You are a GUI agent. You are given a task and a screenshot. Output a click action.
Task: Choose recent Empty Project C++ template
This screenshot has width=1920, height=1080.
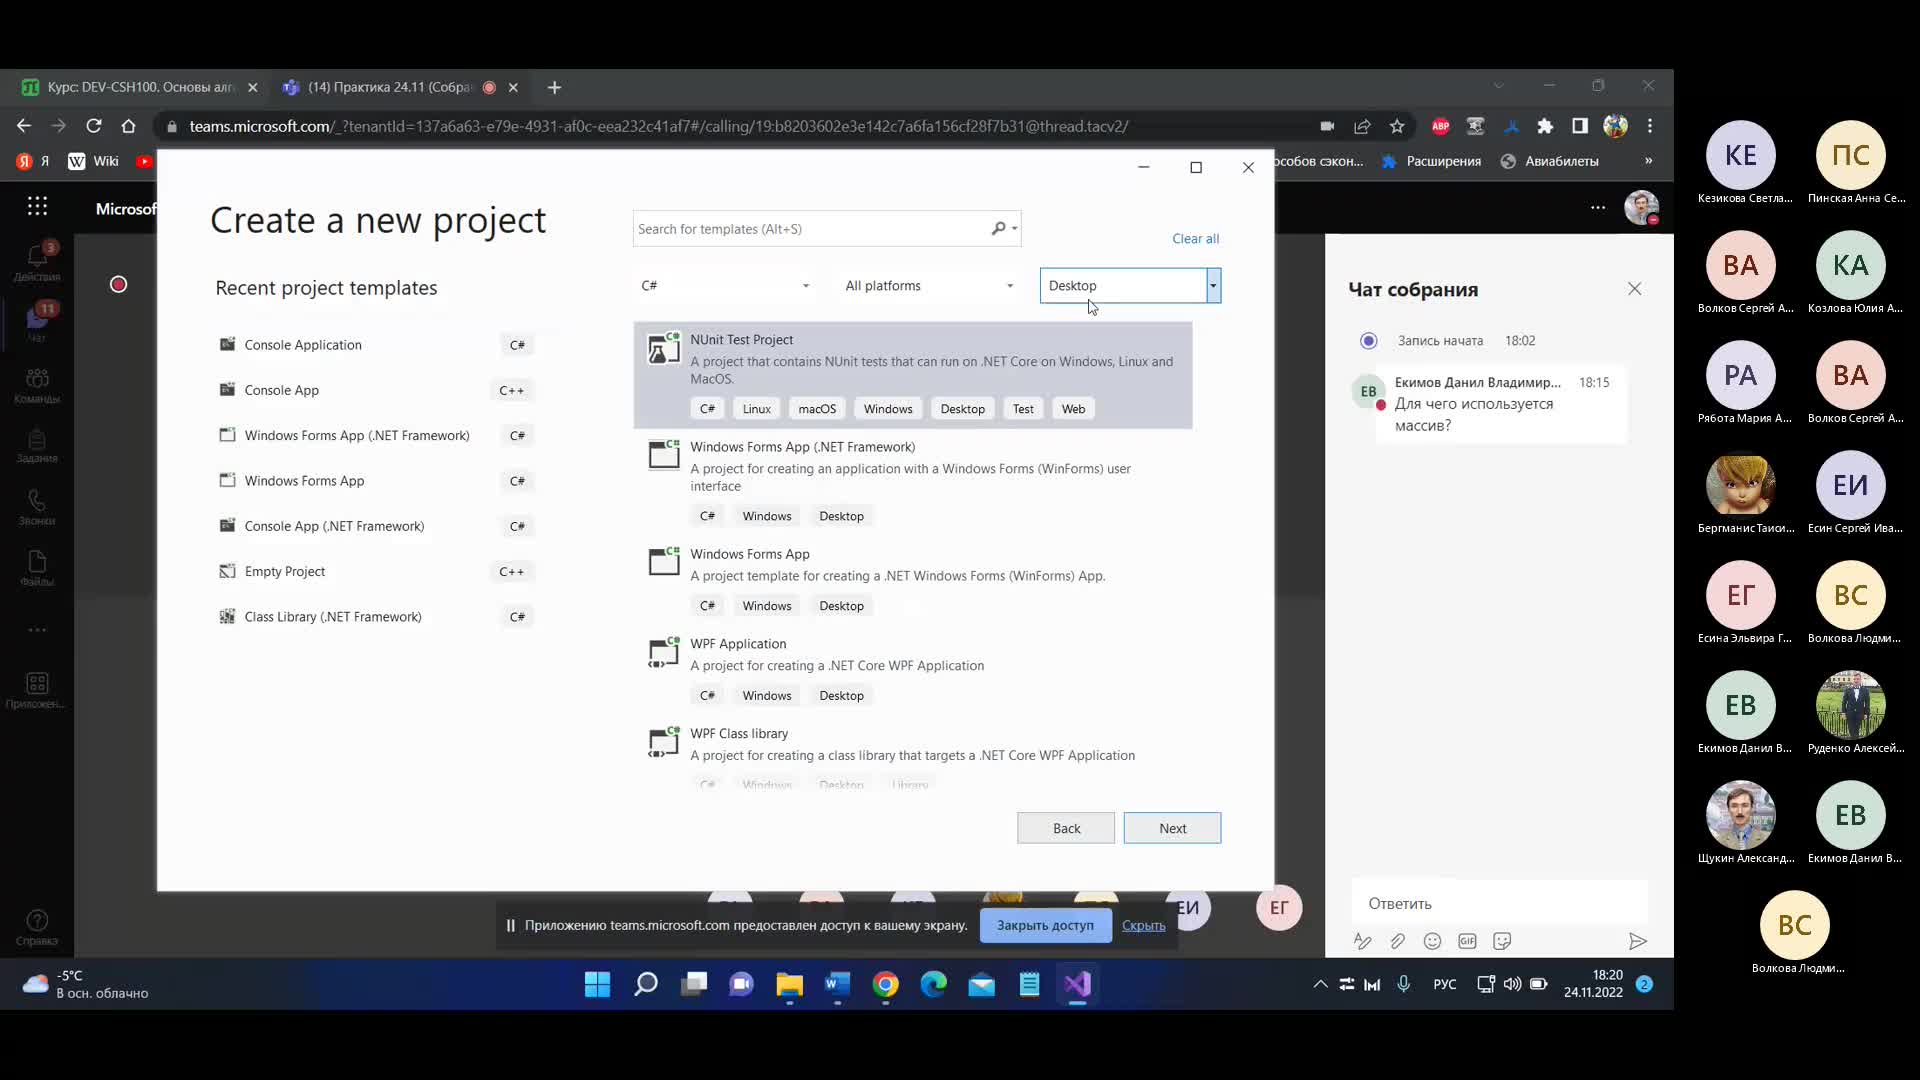point(375,572)
